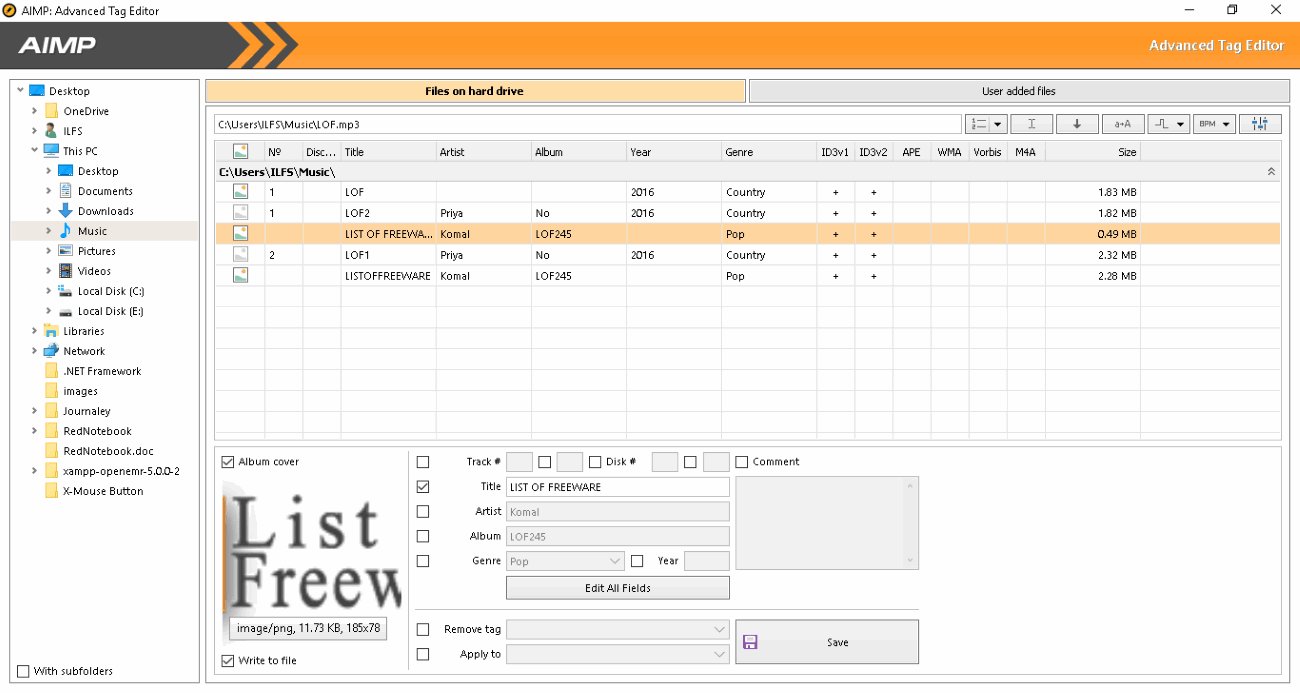Enable the Disk # checkbox
Viewport: 1300px width, 693px height.
[x=595, y=462]
